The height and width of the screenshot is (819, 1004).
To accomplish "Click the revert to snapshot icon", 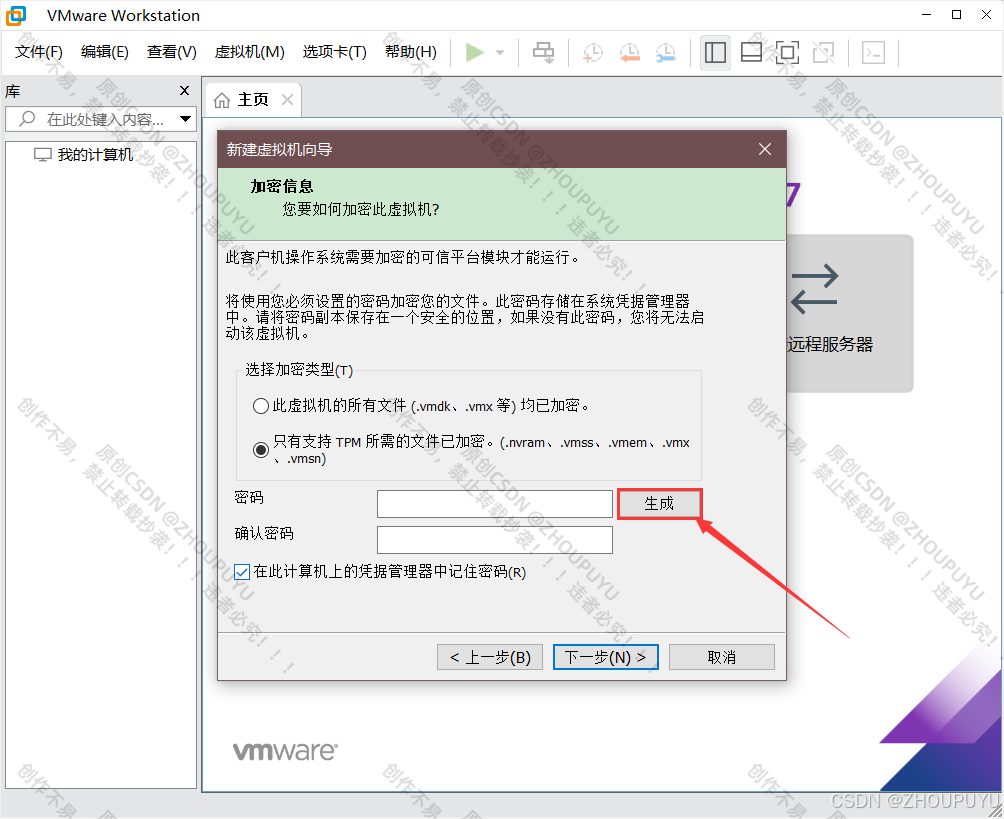I will (x=630, y=53).
